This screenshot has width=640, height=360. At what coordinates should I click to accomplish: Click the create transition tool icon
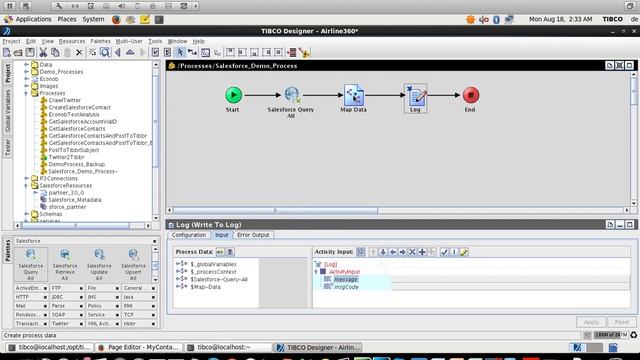192,52
